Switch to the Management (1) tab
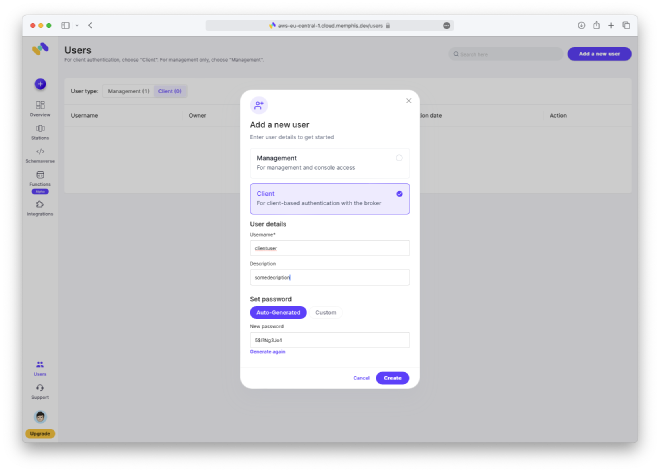This screenshot has width=660, height=472. pos(128,91)
